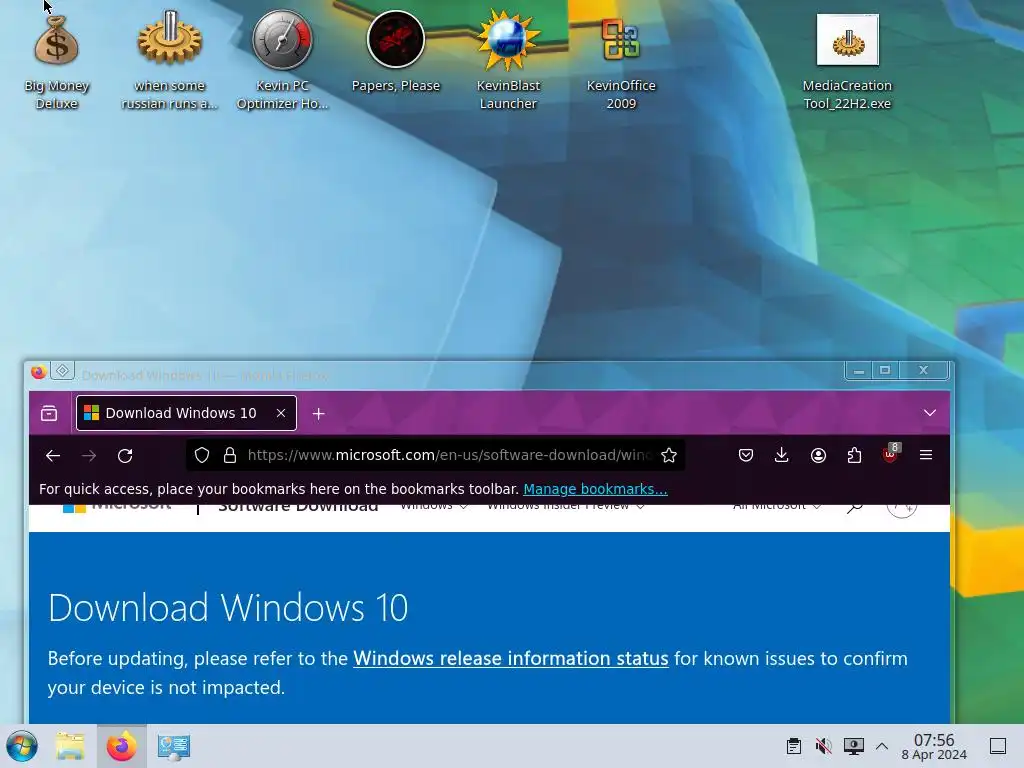Open Firefox View tab-list icon
The height and width of the screenshot is (768, 1024).
(49, 413)
